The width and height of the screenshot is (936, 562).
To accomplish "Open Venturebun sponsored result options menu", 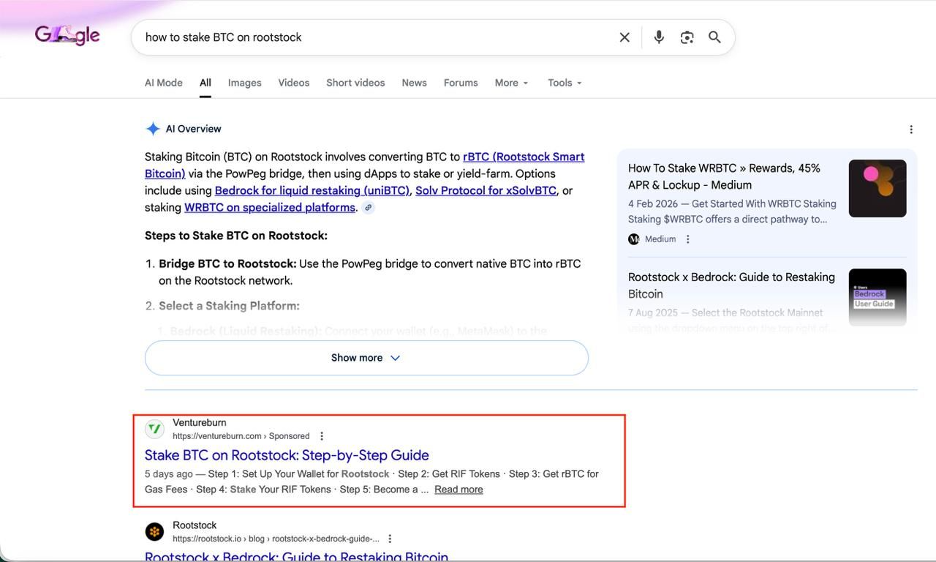I will click(322, 436).
